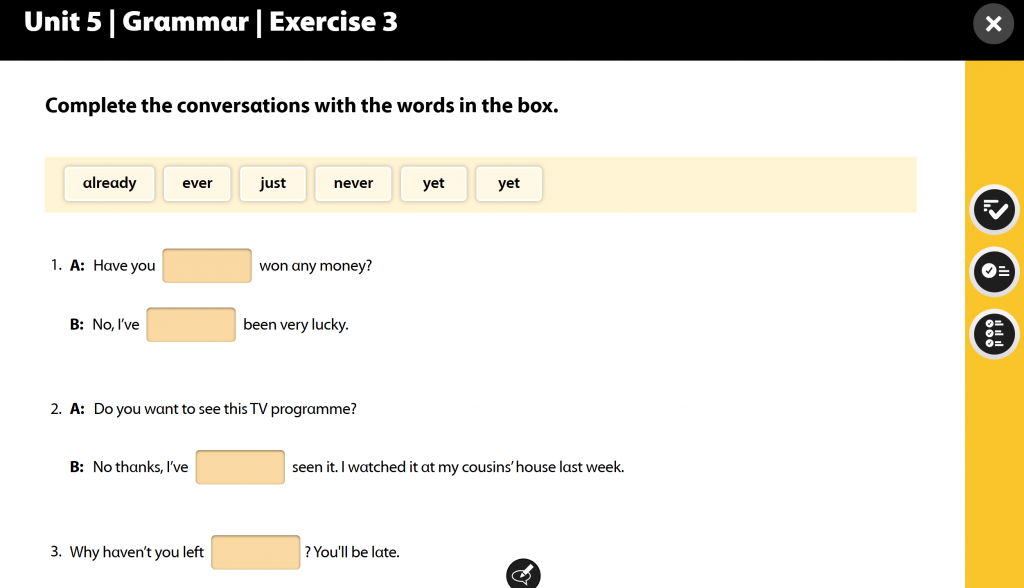Pick the 'just' word tile
1024x588 pixels.
coord(273,184)
